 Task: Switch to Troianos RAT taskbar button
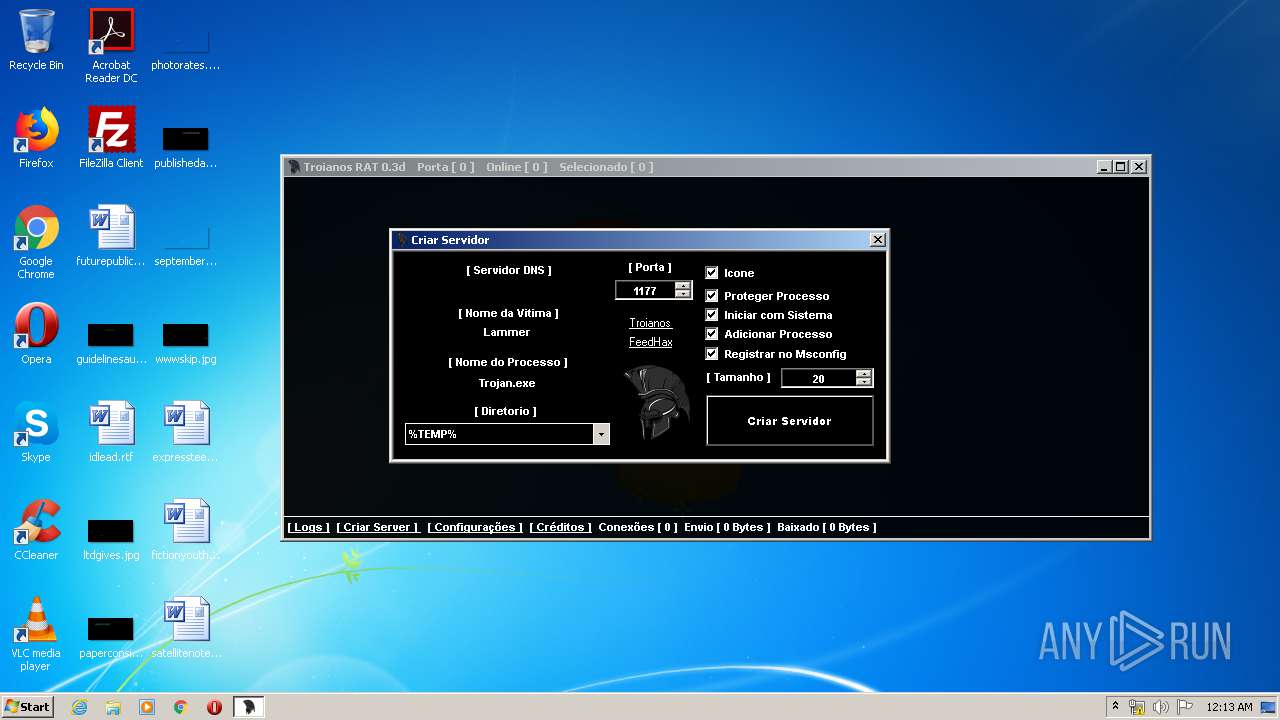point(249,707)
